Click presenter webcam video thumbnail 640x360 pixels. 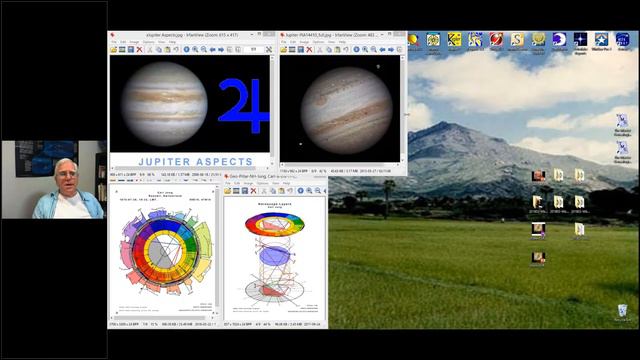coord(53,180)
